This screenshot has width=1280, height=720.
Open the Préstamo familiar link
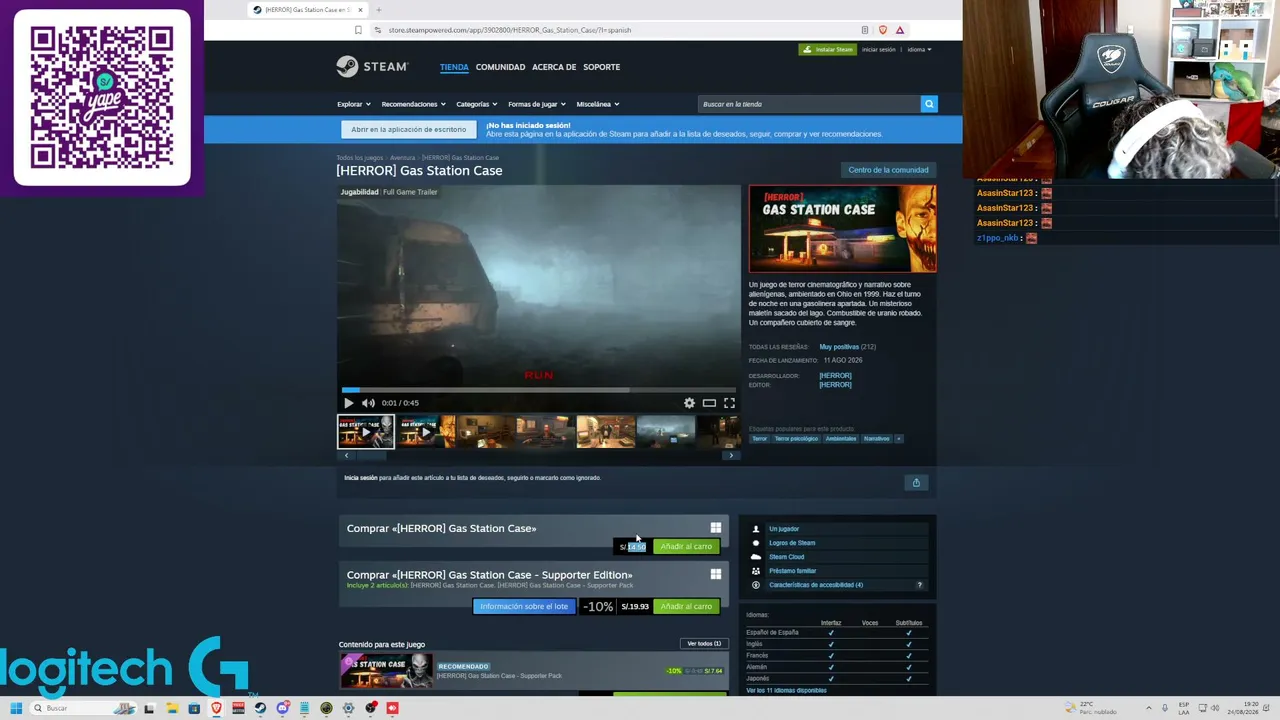point(792,571)
